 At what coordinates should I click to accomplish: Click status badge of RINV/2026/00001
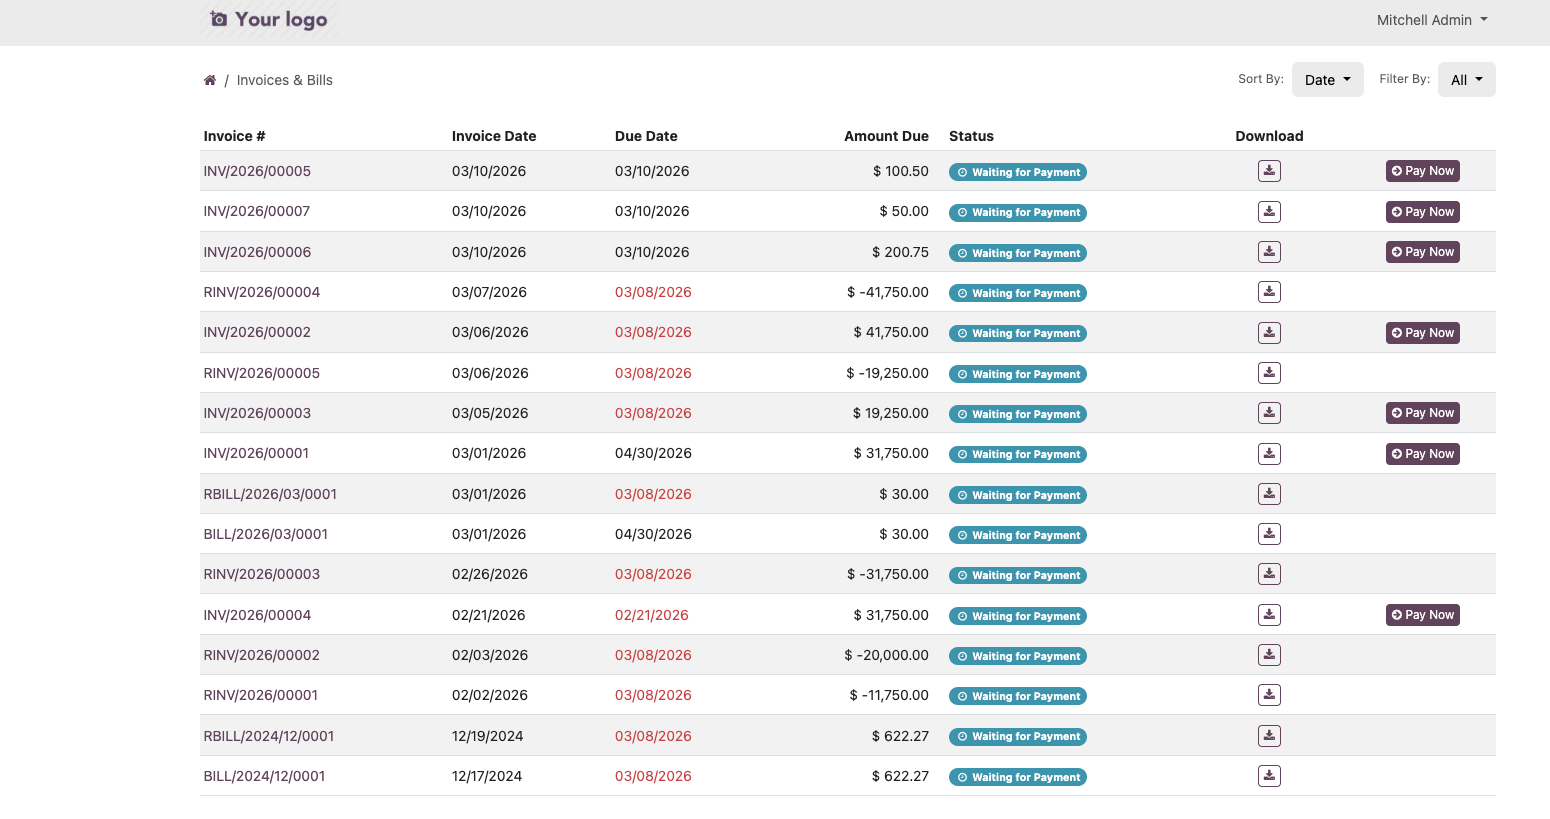[x=1018, y=696]
